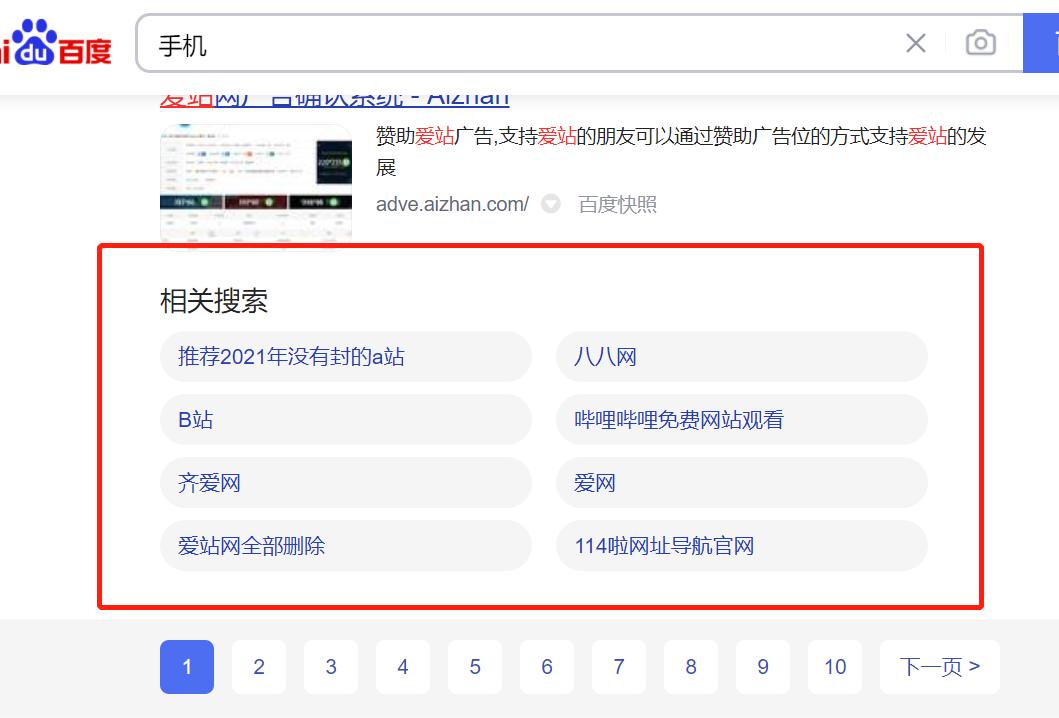Open image search via the camera icon
The image size is (1059, 718).
click(x=980, y=43)
